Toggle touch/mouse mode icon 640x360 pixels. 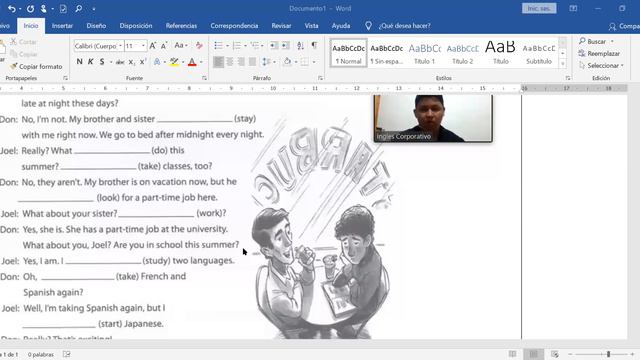coord(44,9)
